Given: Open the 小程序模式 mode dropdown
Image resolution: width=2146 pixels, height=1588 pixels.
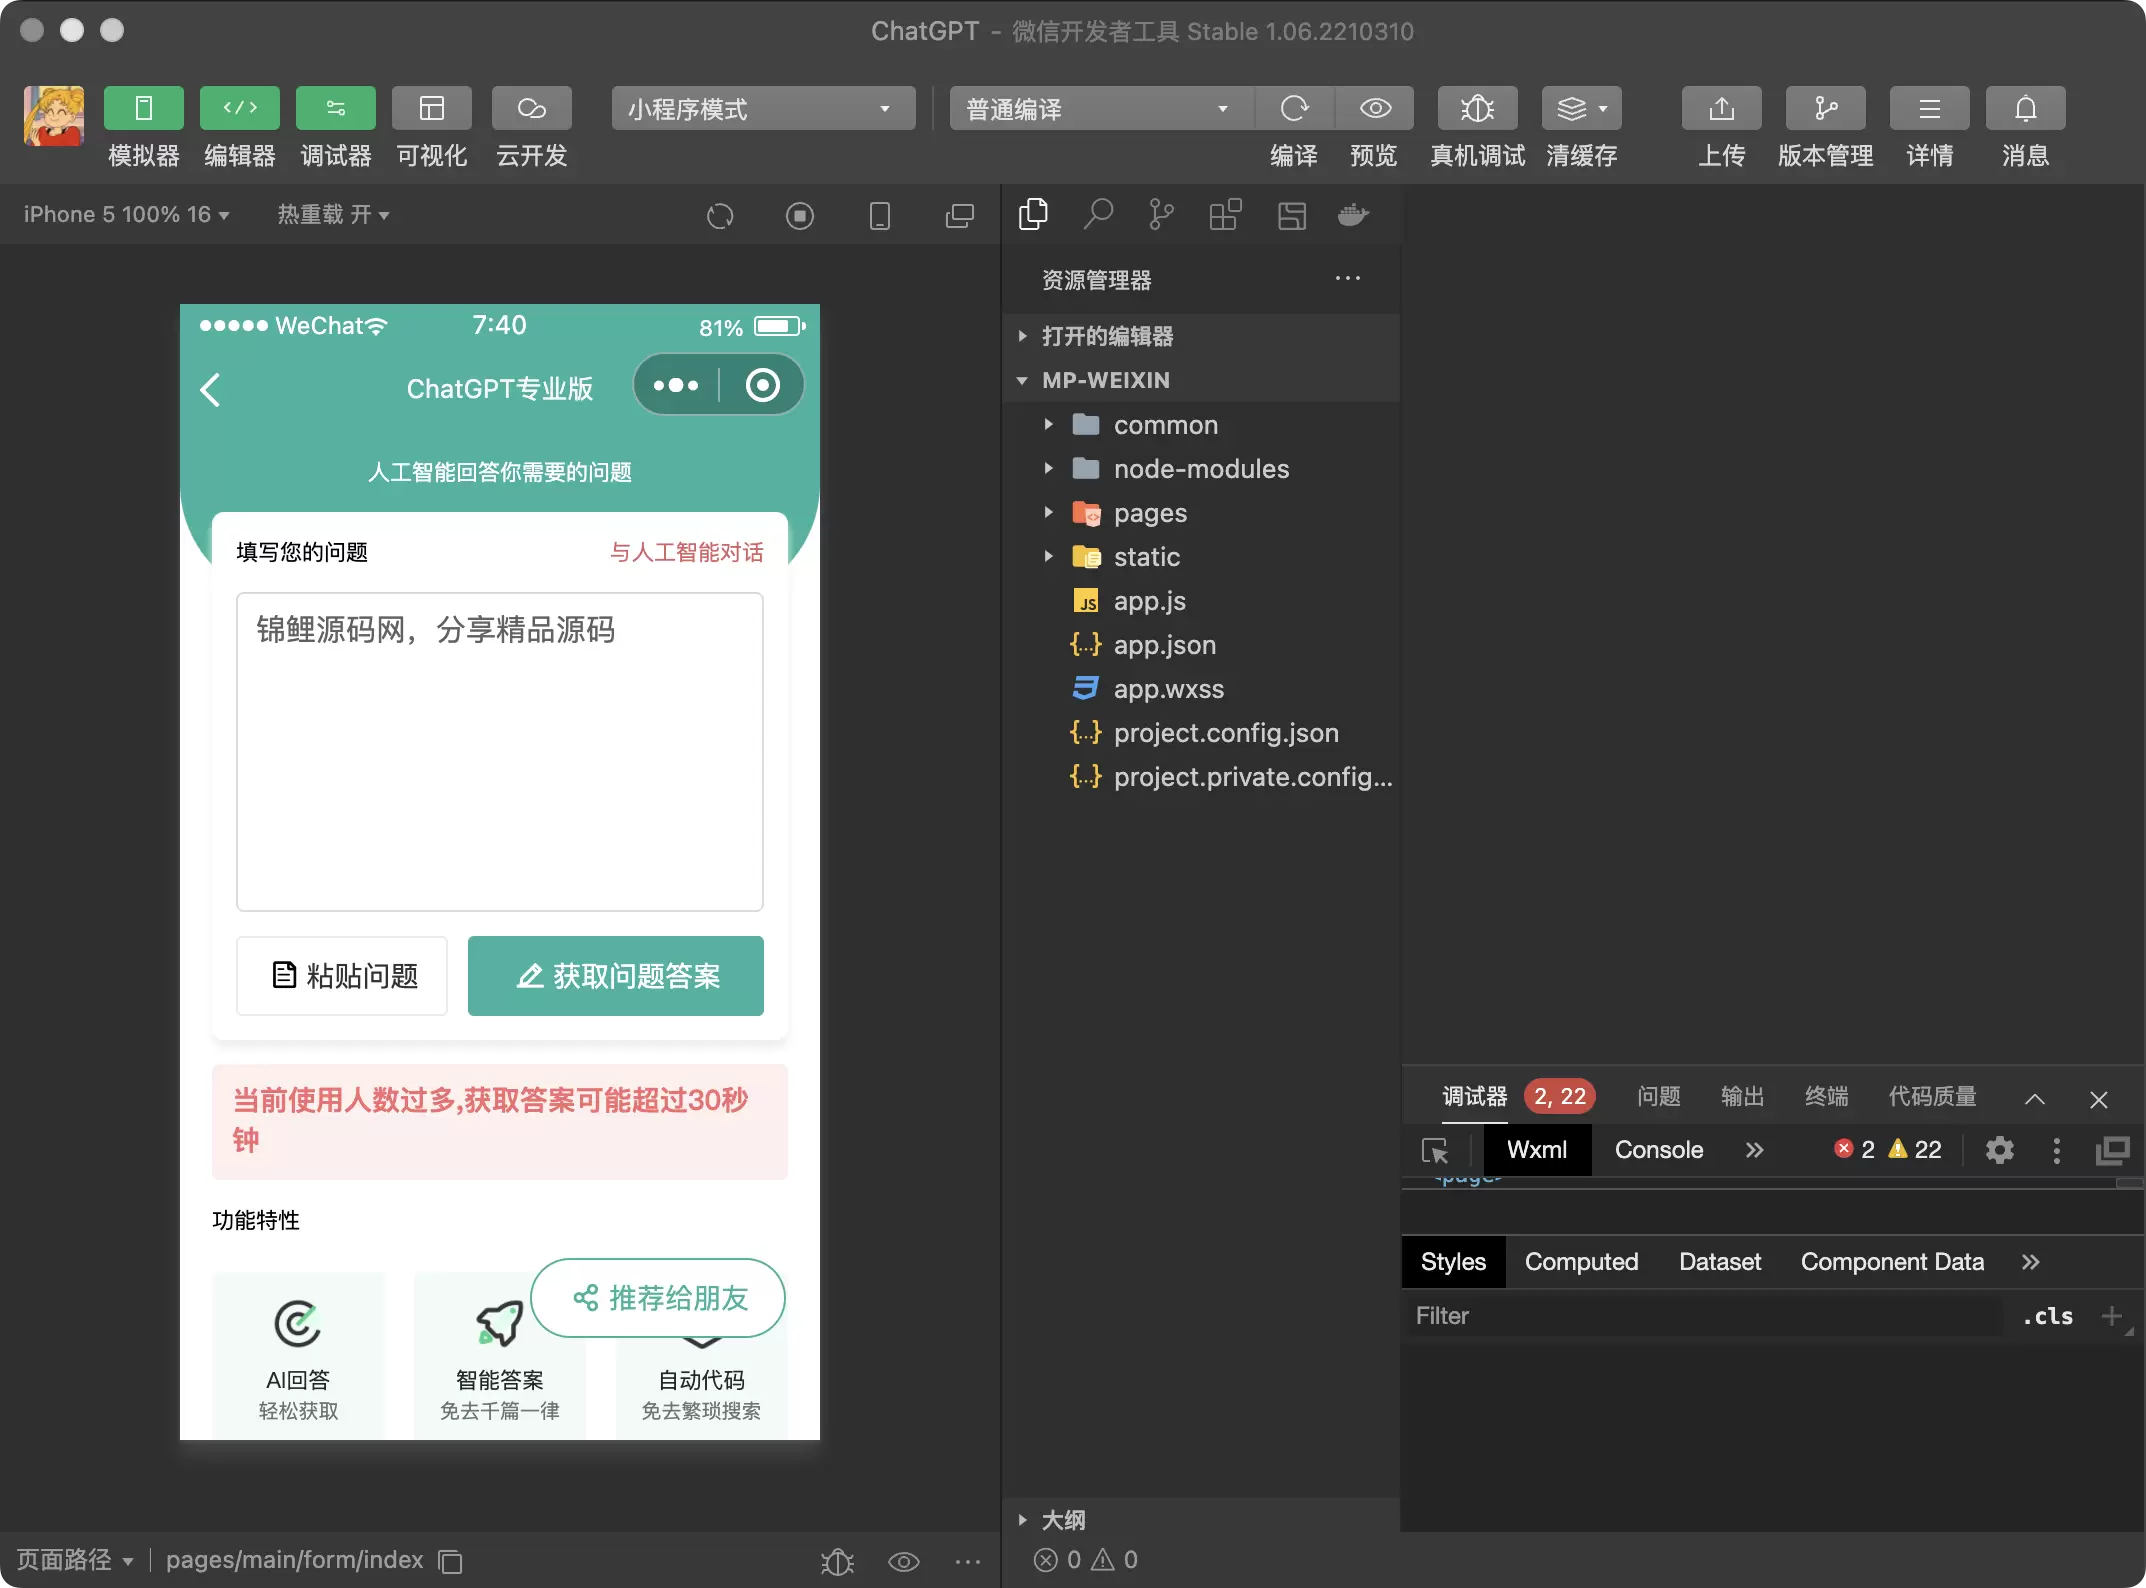Looking at the screenshot, I should 763,108.
